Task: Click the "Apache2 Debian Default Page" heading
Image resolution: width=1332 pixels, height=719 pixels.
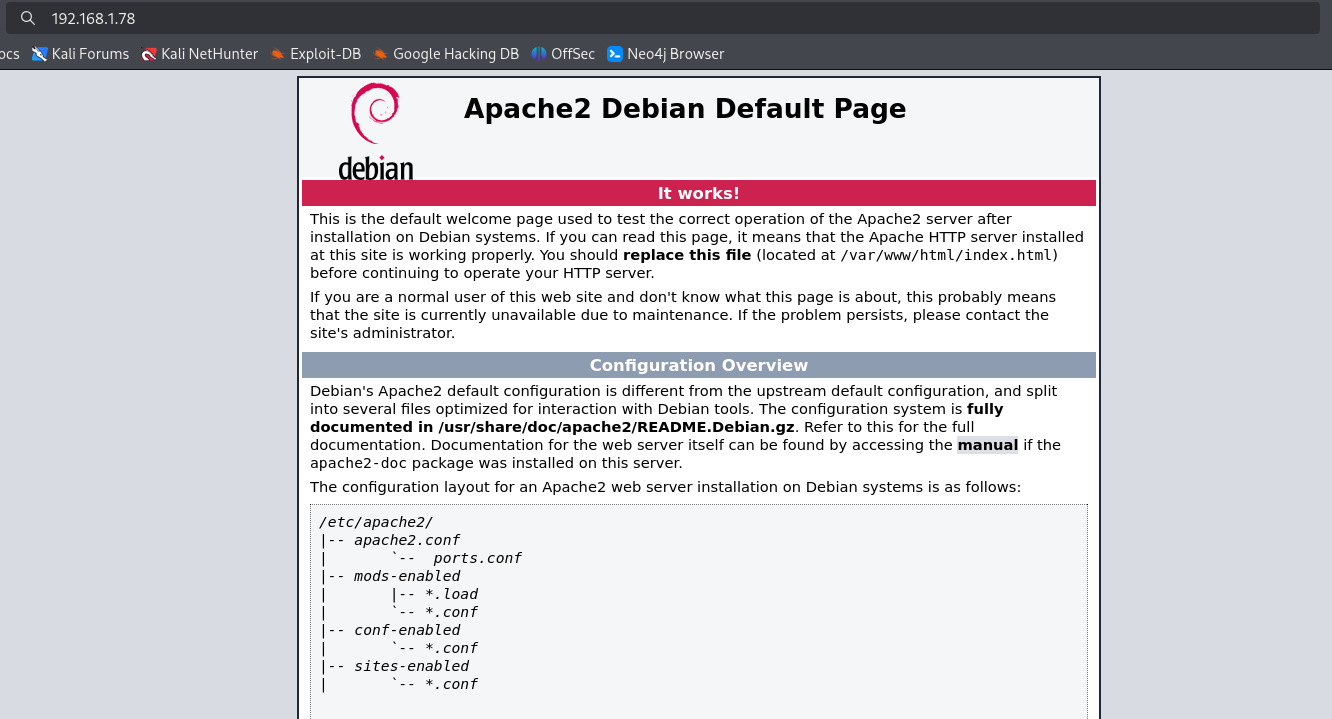Action: tap(684, 108)
